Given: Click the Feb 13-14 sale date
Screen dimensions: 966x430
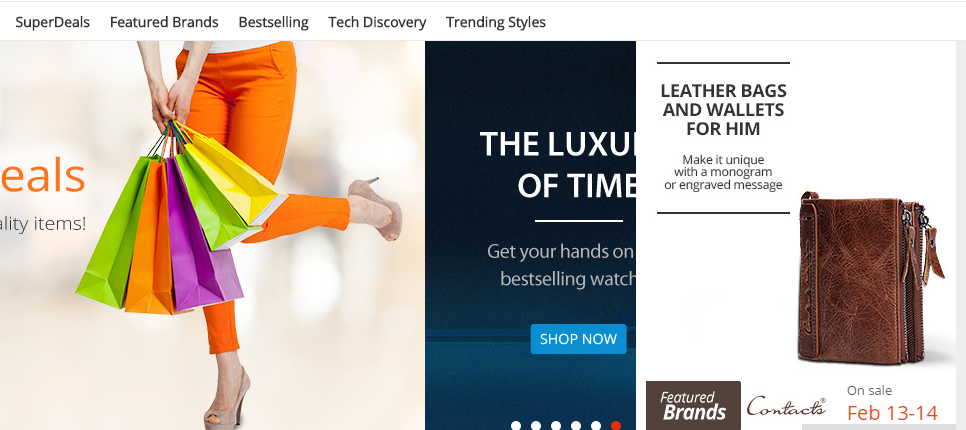Looking at the screenshot, I should pos(892,413).
